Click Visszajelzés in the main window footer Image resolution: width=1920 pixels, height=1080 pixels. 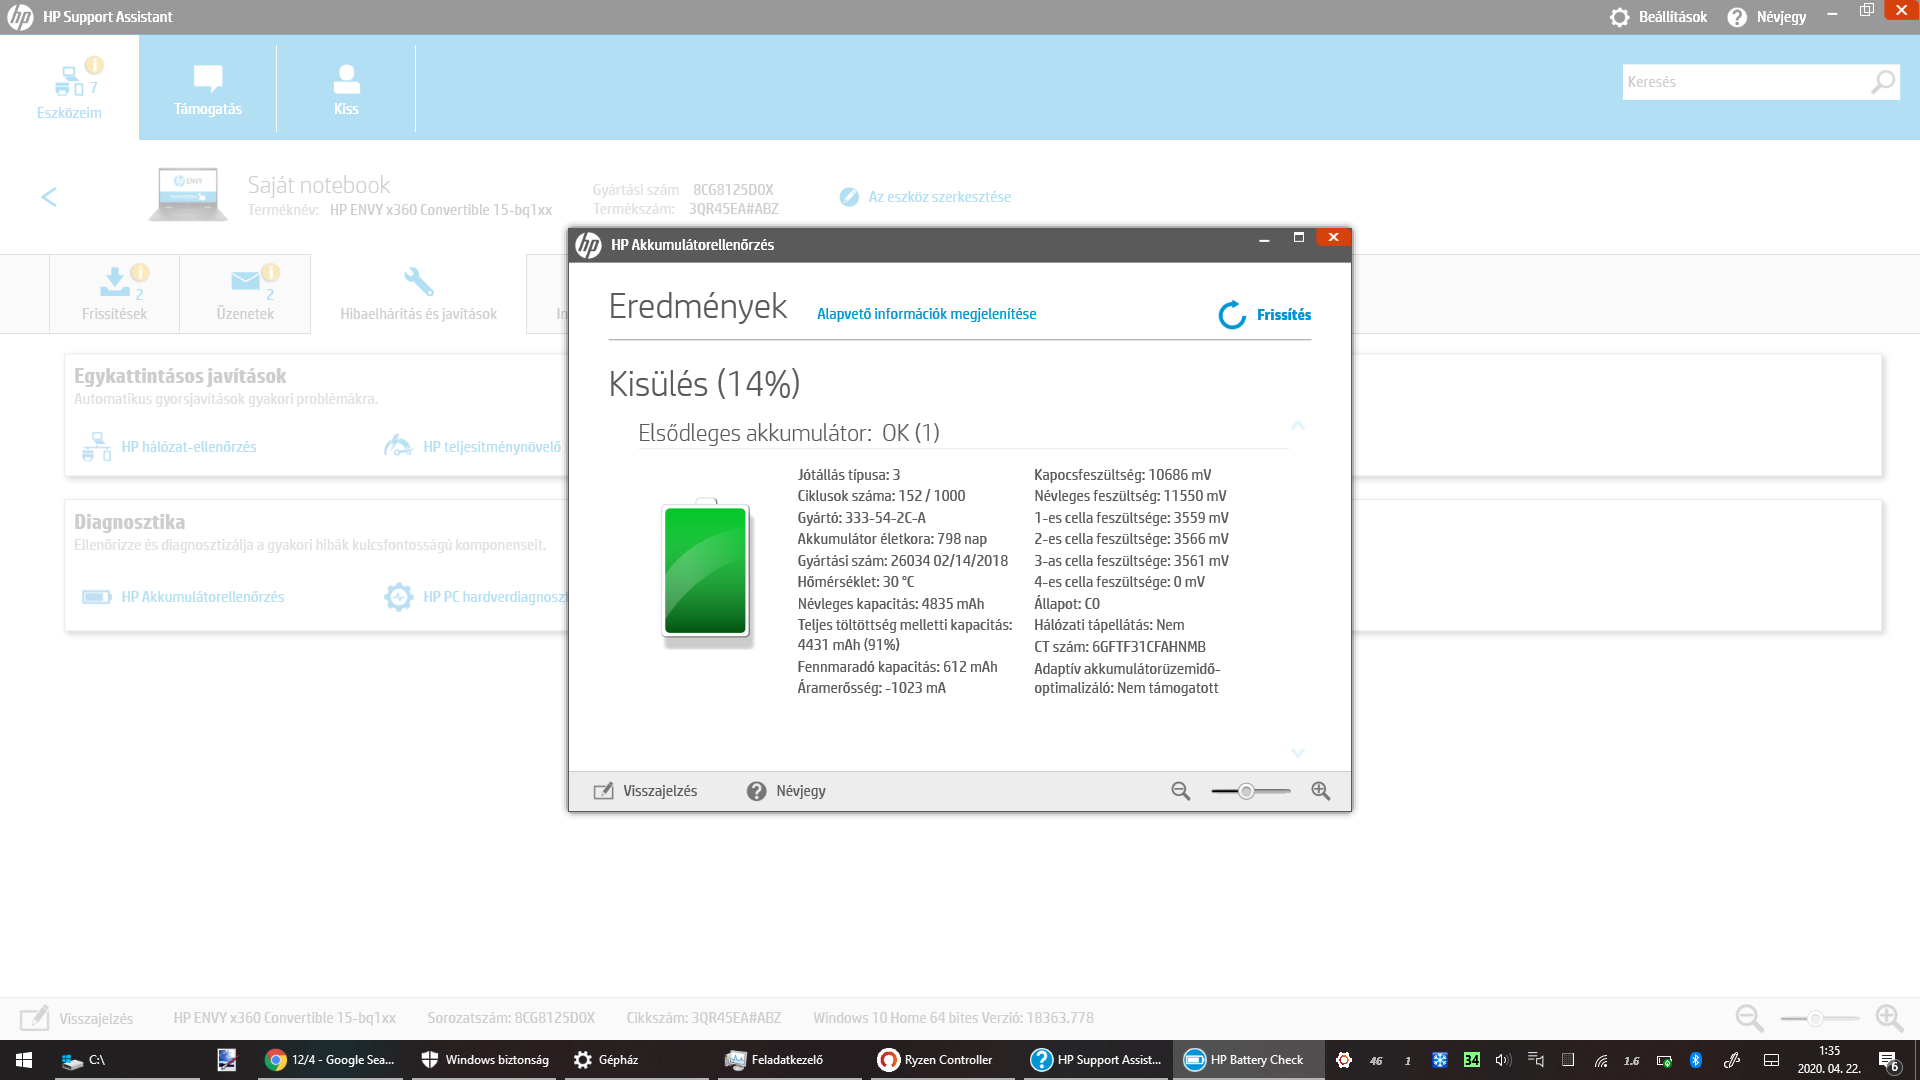tap(77, 1018)
